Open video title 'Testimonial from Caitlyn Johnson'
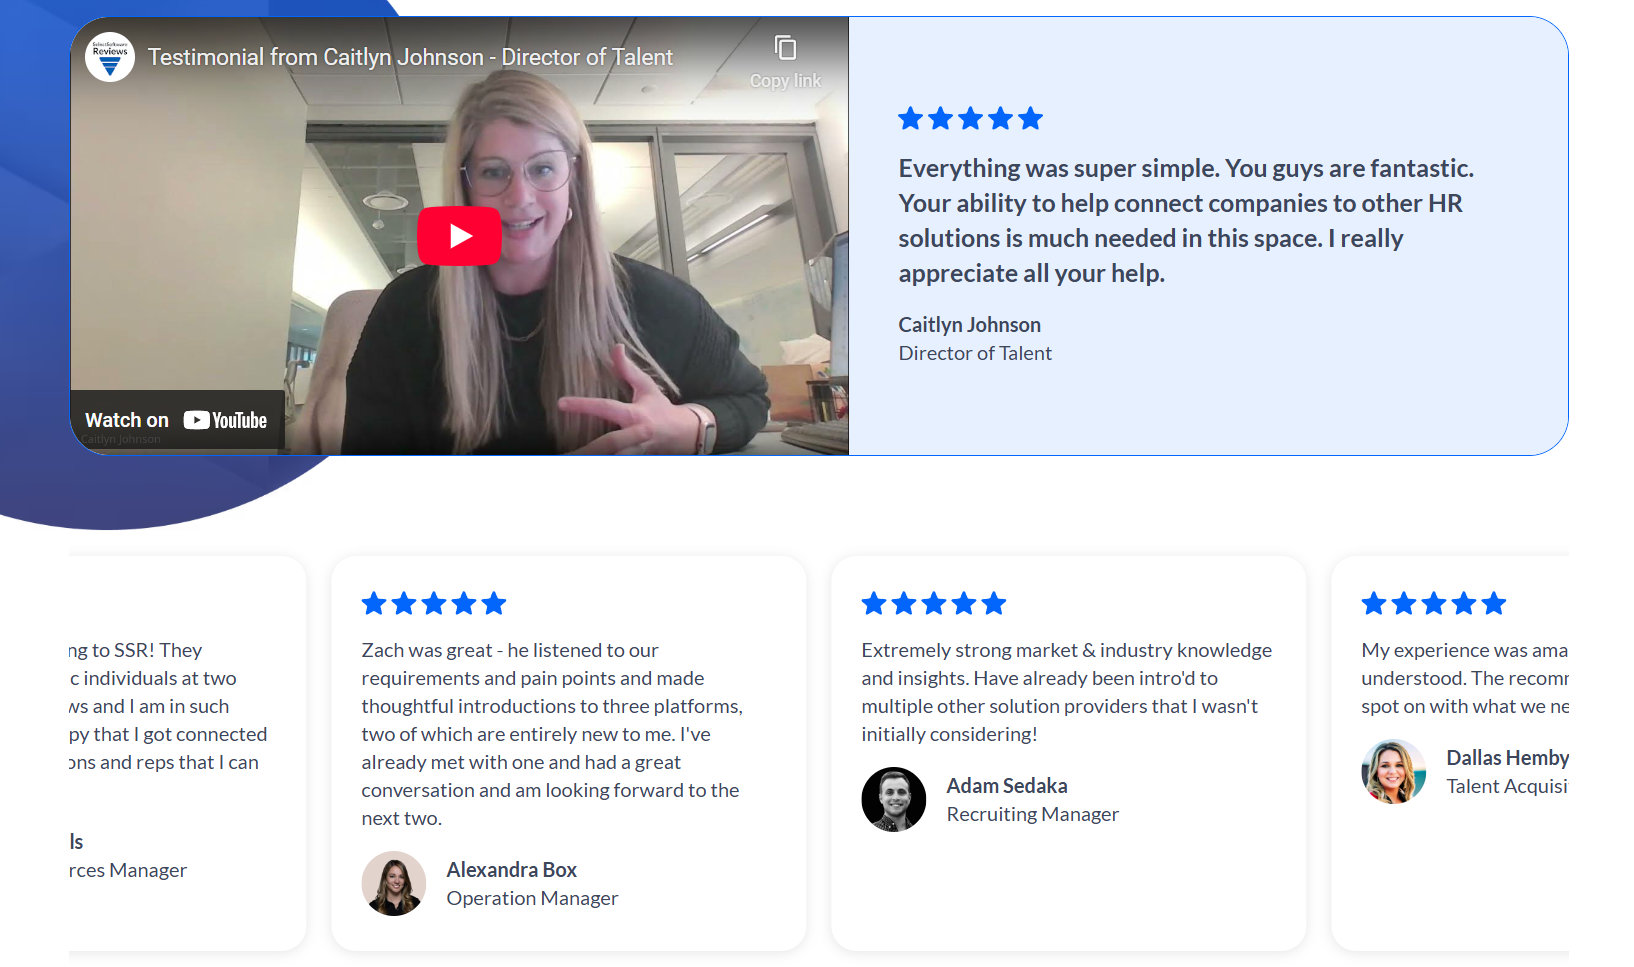This screenshot has width=1634, height=967. tap(410, 57)
